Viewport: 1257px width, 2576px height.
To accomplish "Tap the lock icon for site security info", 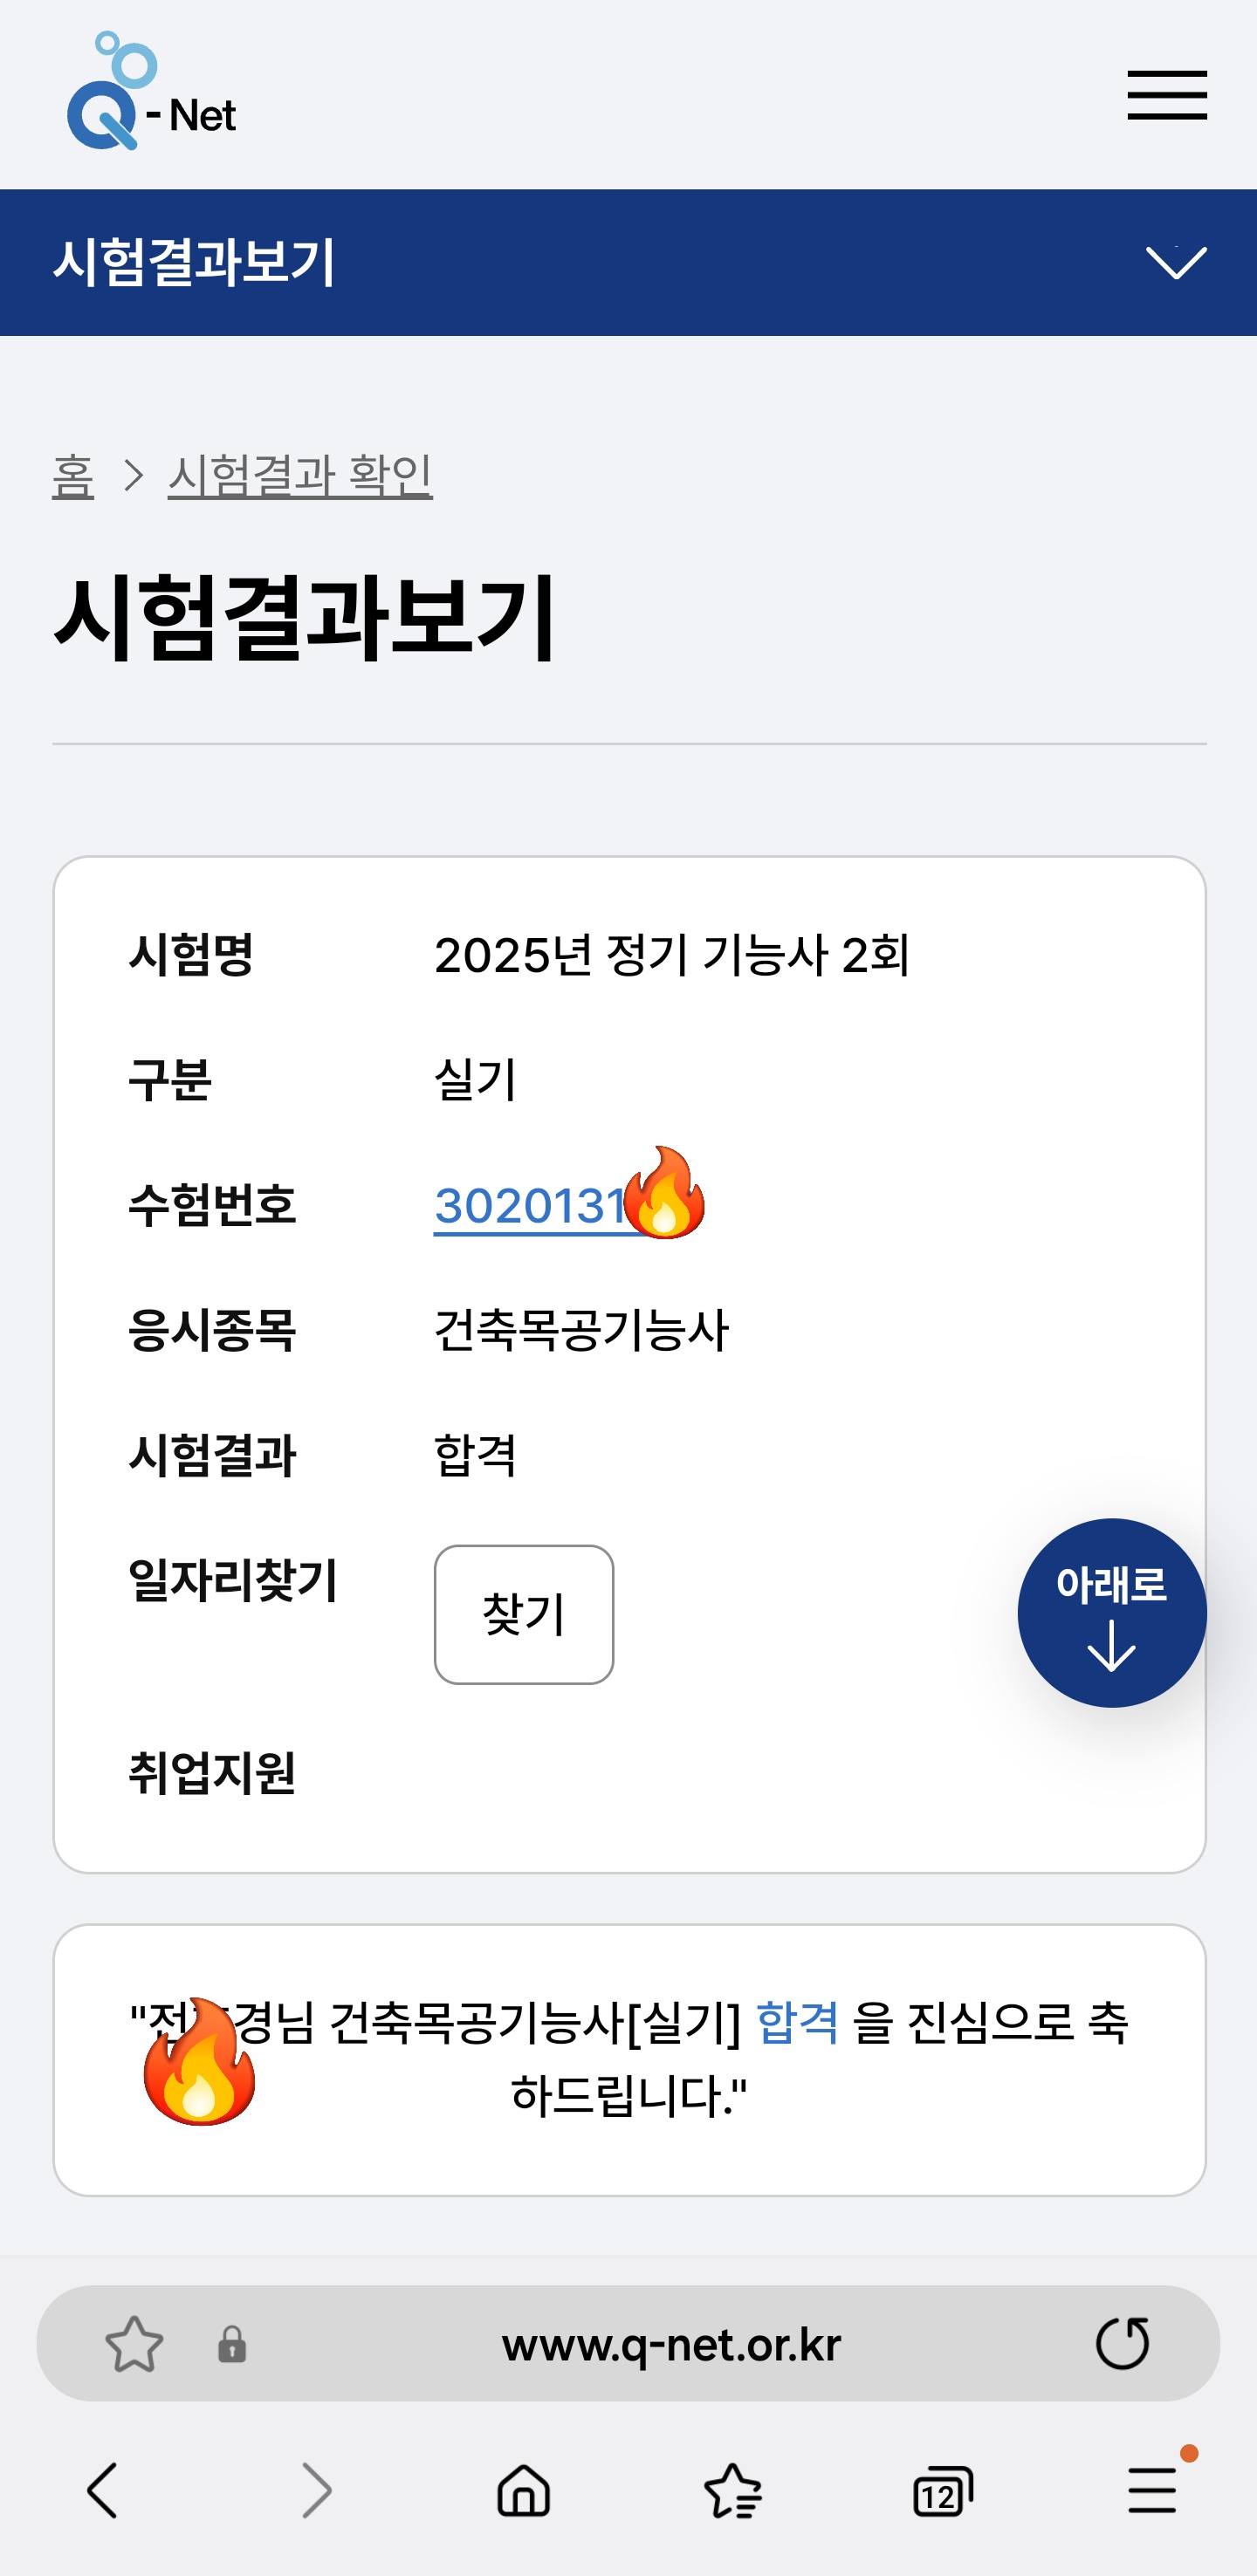I will tap(232, 2344).
